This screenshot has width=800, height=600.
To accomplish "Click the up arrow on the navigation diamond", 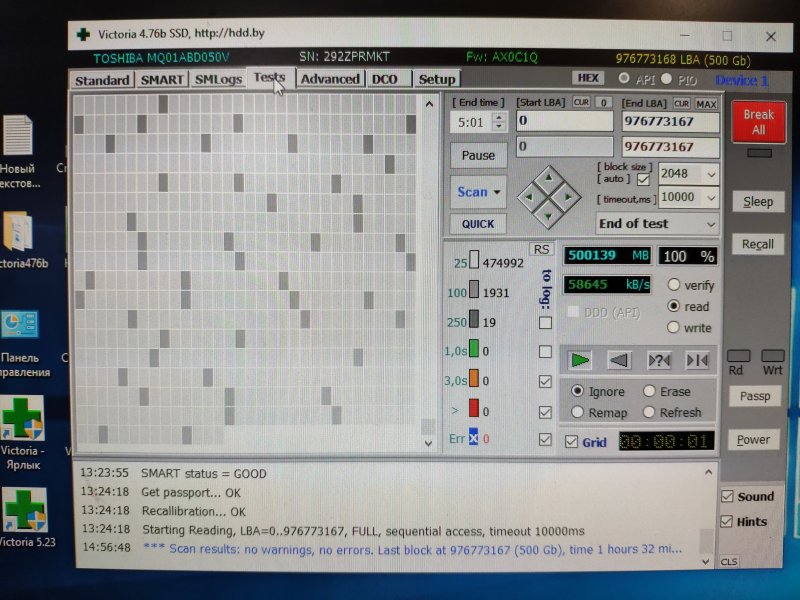I will [546, 172].
